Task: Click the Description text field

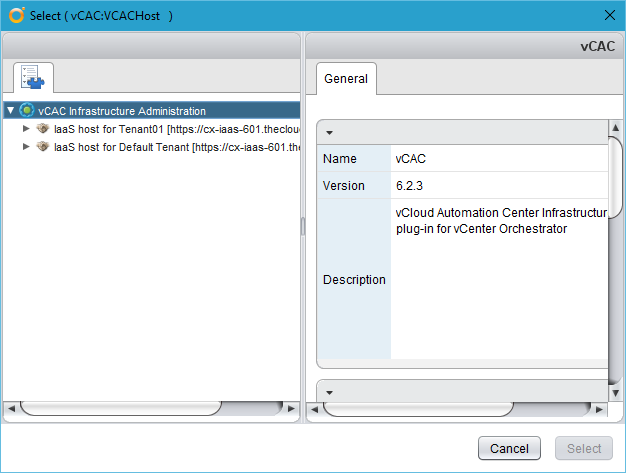Action: (x=500, y=279)
